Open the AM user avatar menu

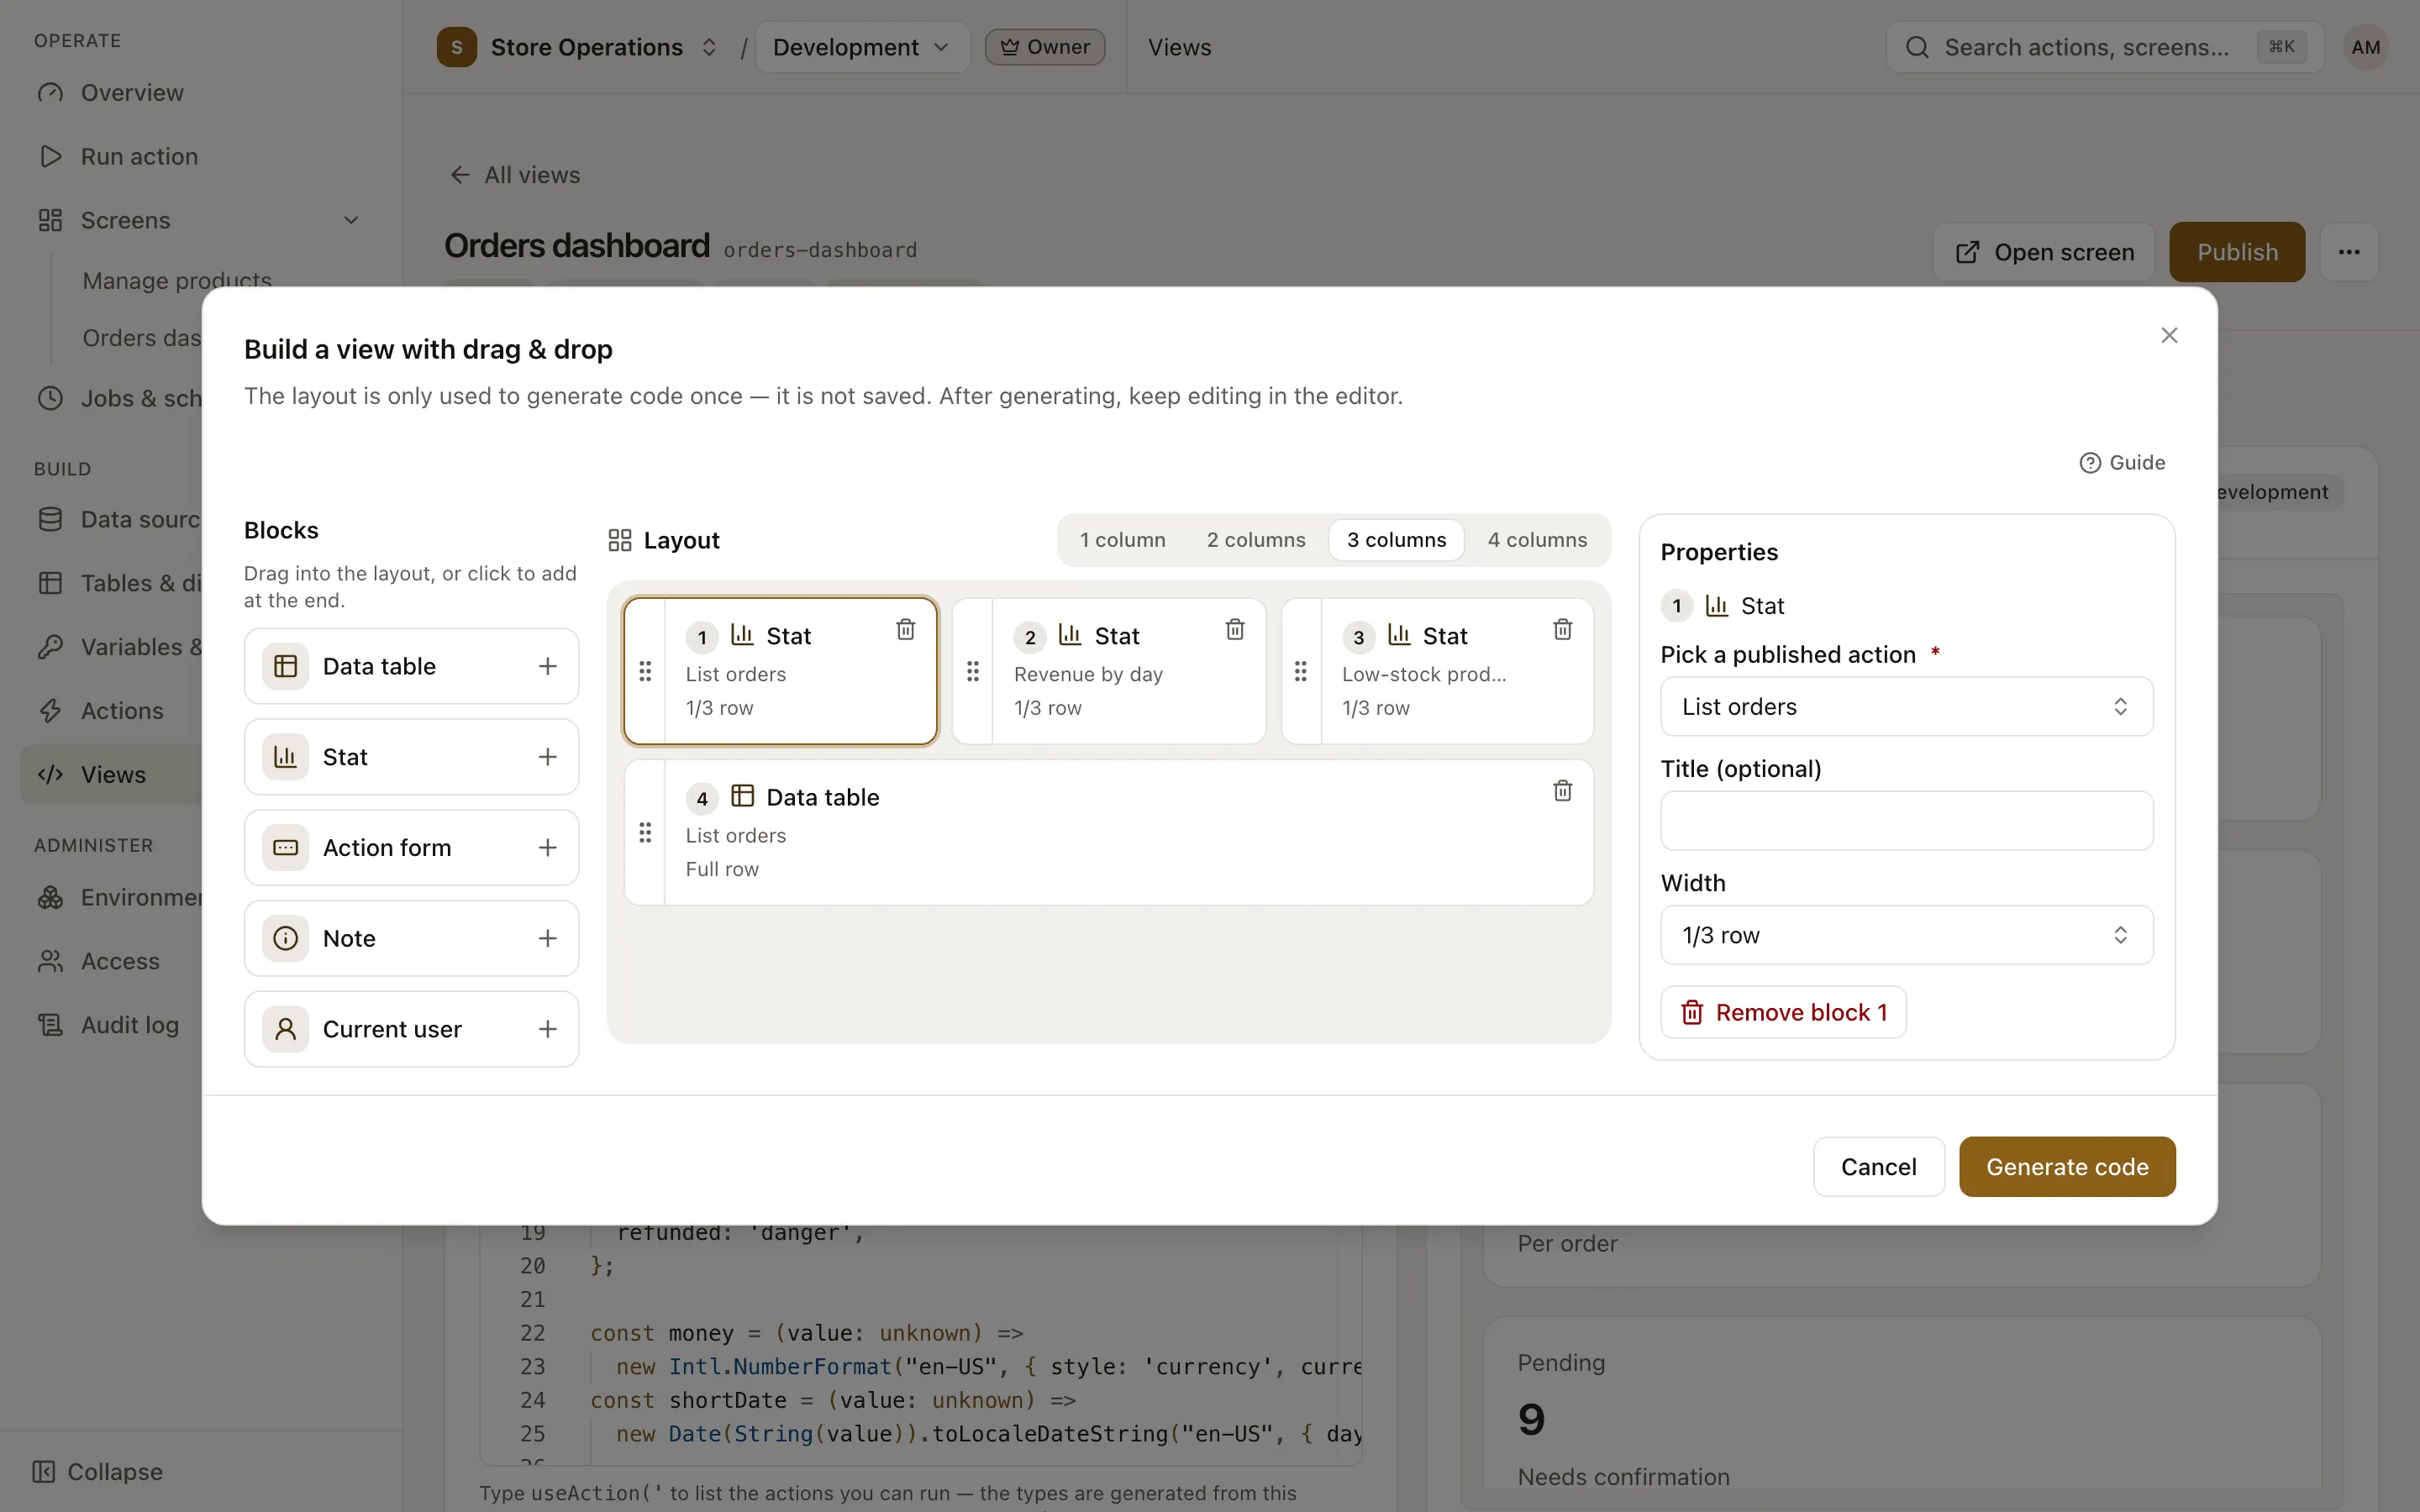(2365, 47)
